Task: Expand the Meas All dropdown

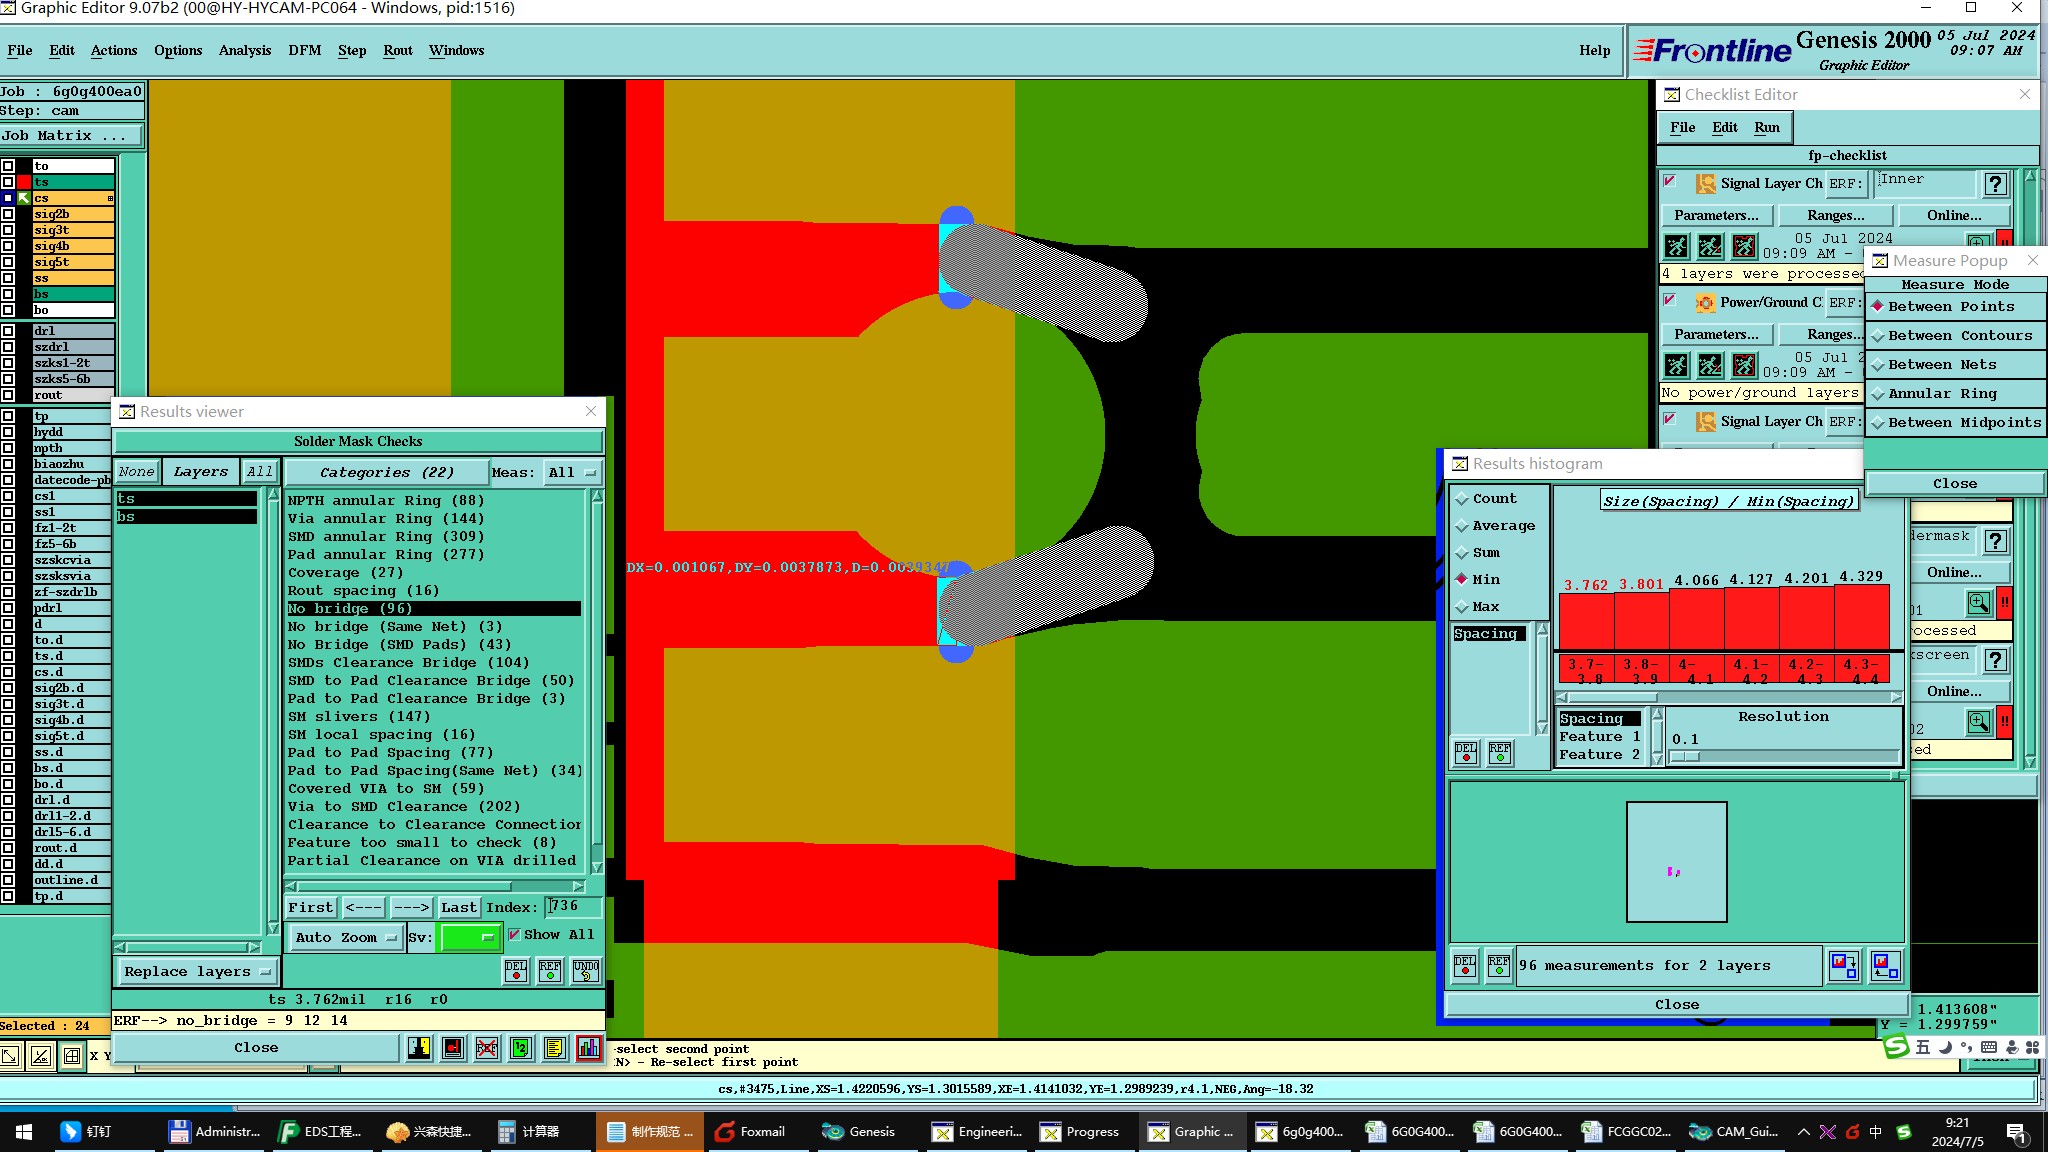Action: coord(572,472)
